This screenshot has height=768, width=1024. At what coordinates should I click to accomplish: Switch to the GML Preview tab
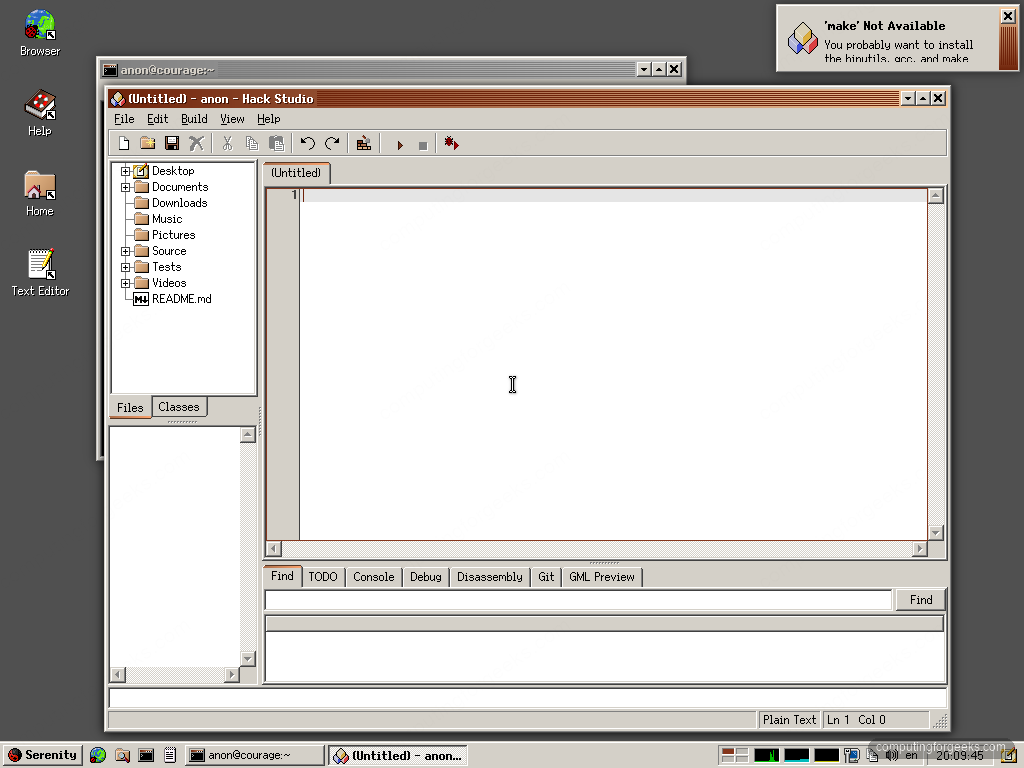point(601,577)
